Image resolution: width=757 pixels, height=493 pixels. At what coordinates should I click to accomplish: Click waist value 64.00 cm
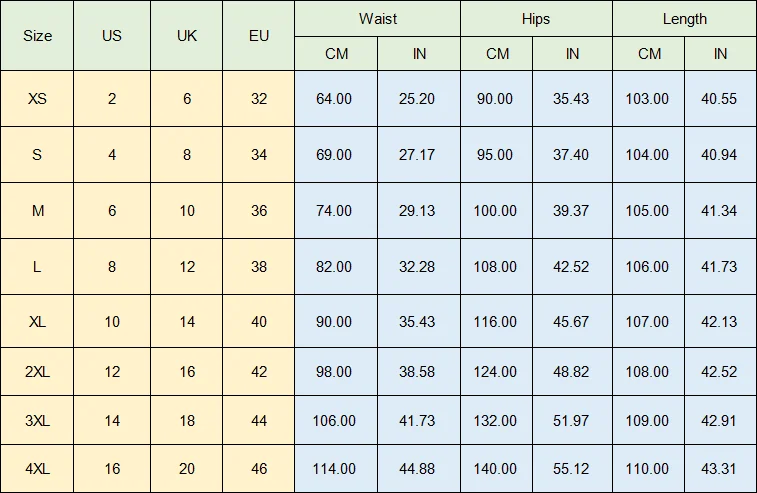(x=334, y=99)
